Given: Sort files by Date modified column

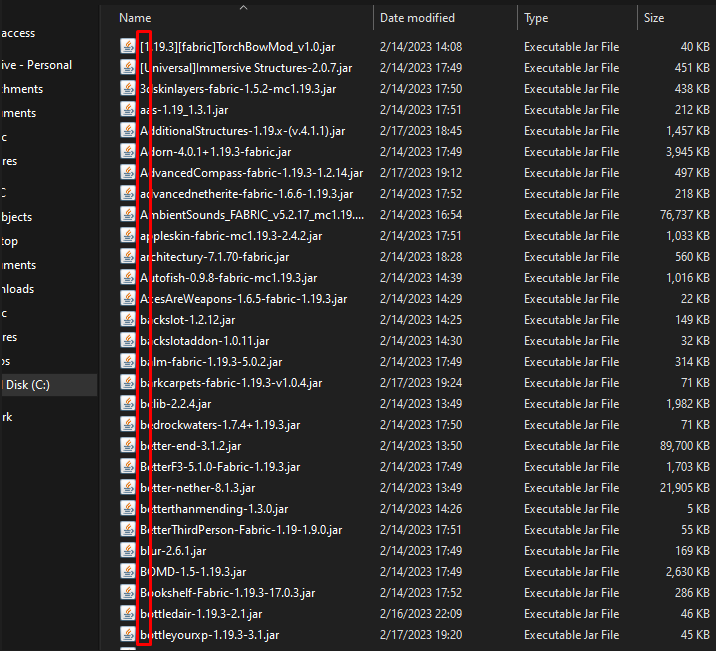Looking at the screenshot, I should pos(417,18).
